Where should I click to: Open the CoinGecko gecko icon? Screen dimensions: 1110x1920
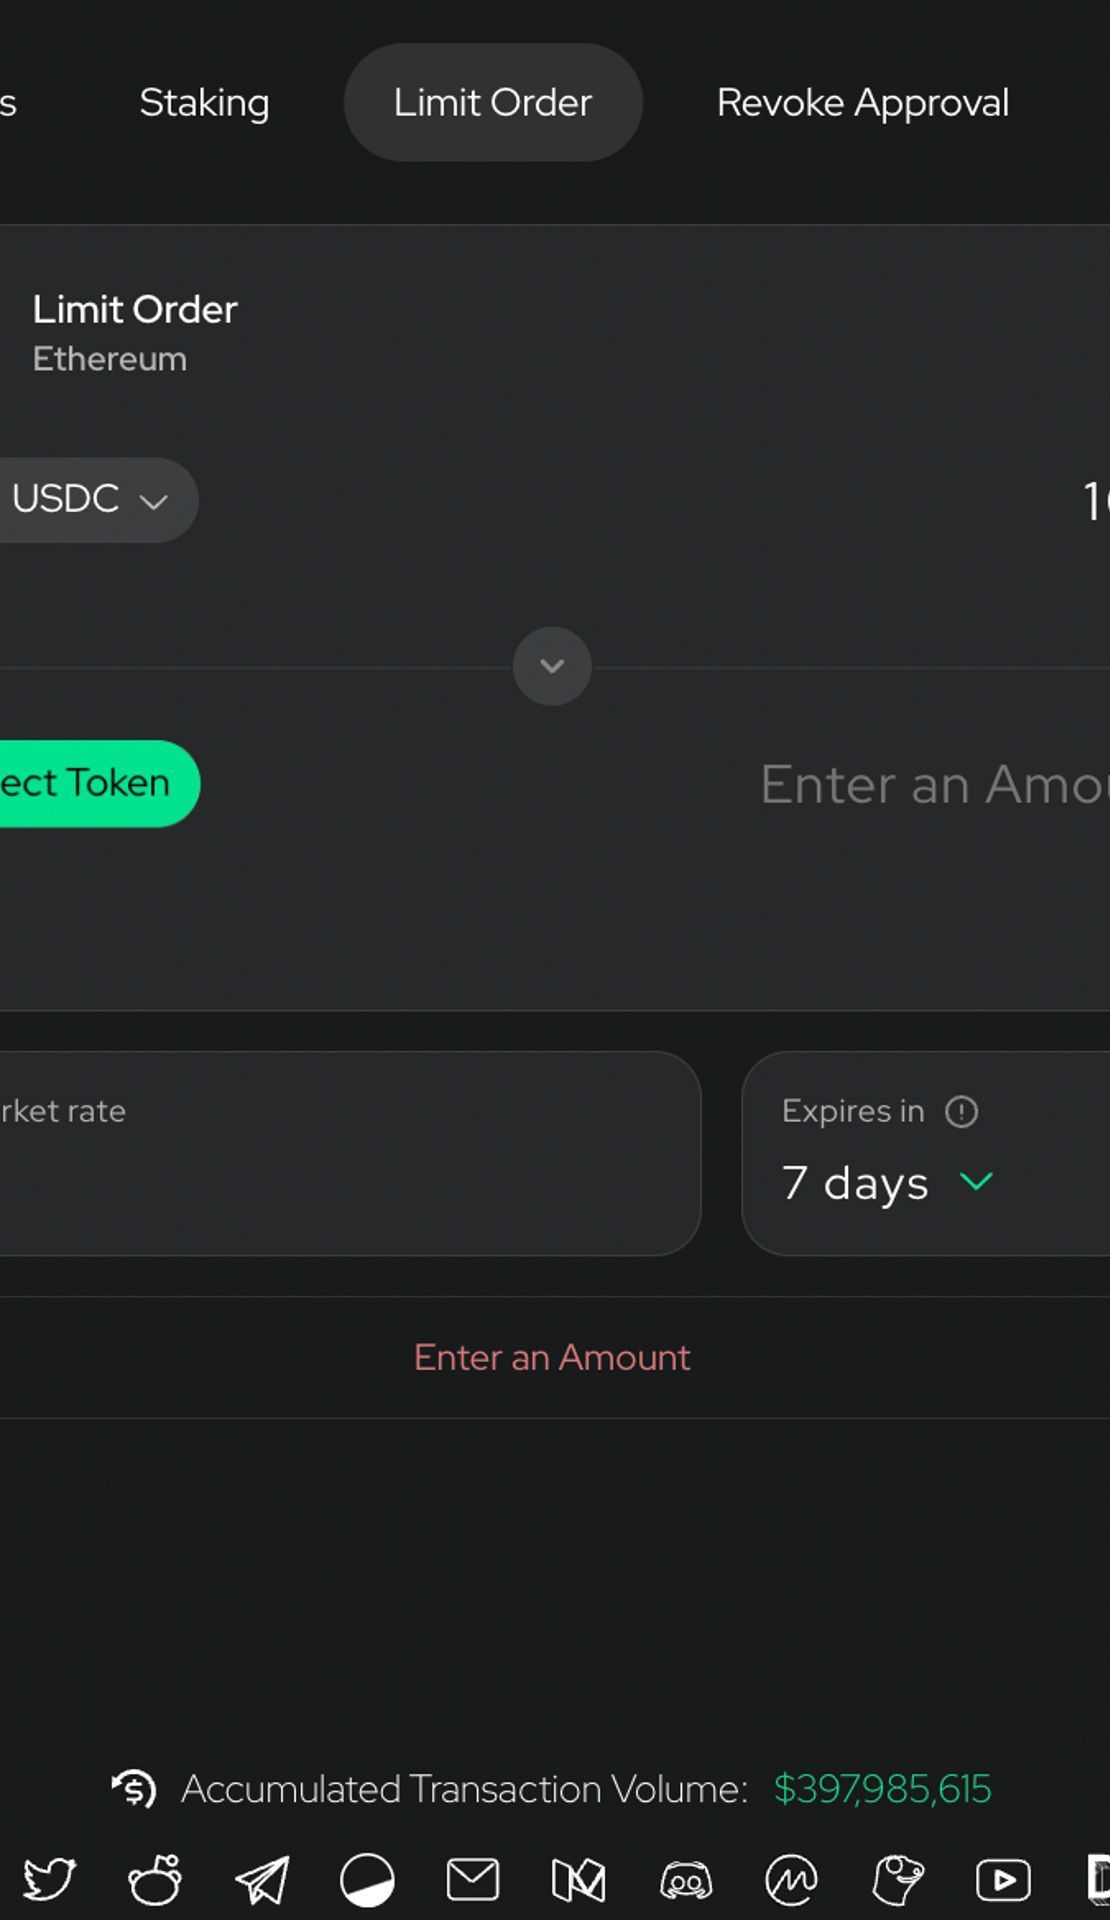(x=898, y=1880)
